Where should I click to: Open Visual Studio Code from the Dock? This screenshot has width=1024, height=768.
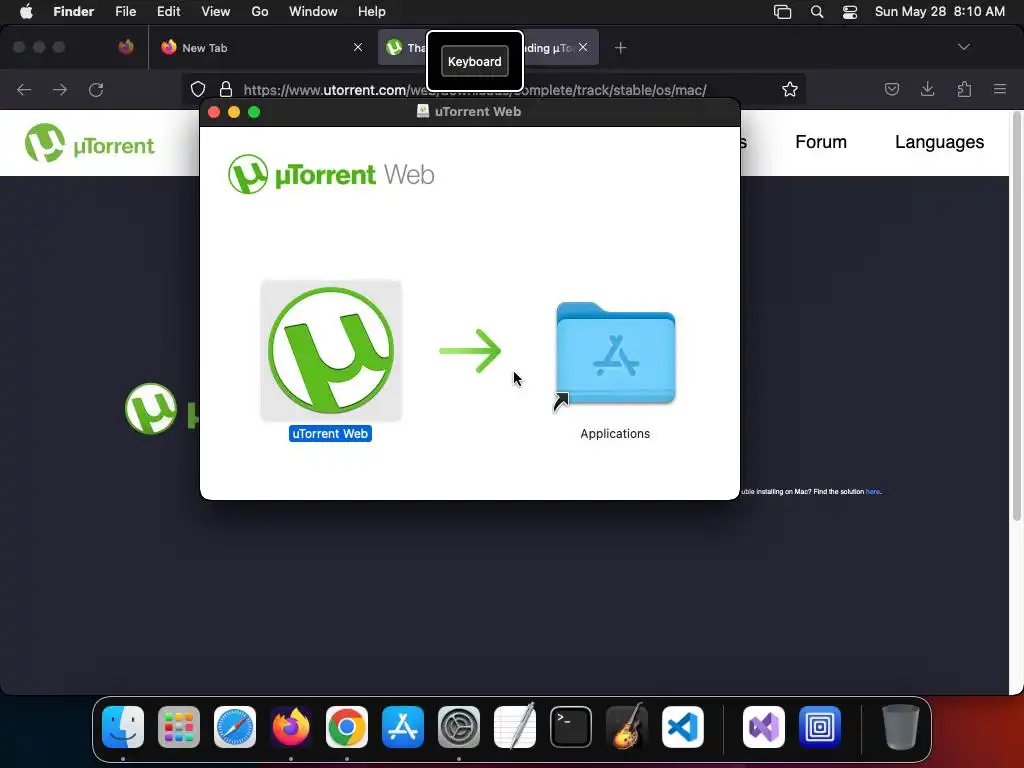[x=683, y=727]
